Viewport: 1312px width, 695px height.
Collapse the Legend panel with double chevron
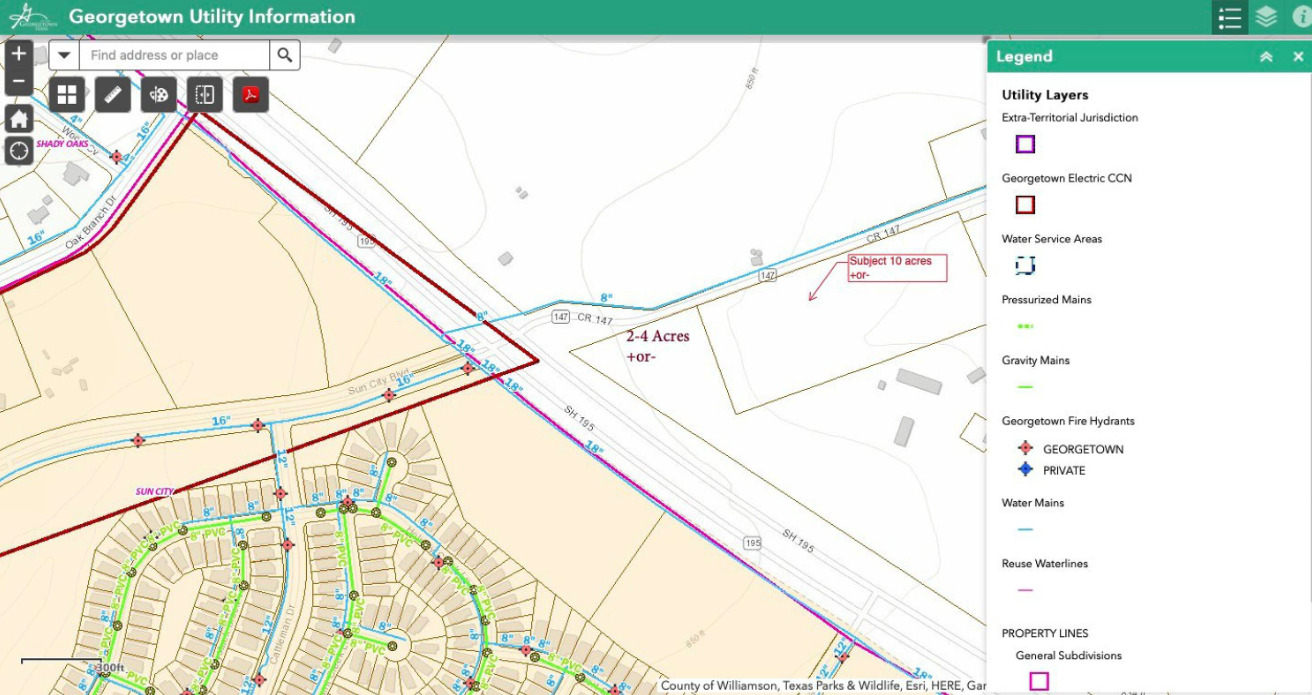1266,57
